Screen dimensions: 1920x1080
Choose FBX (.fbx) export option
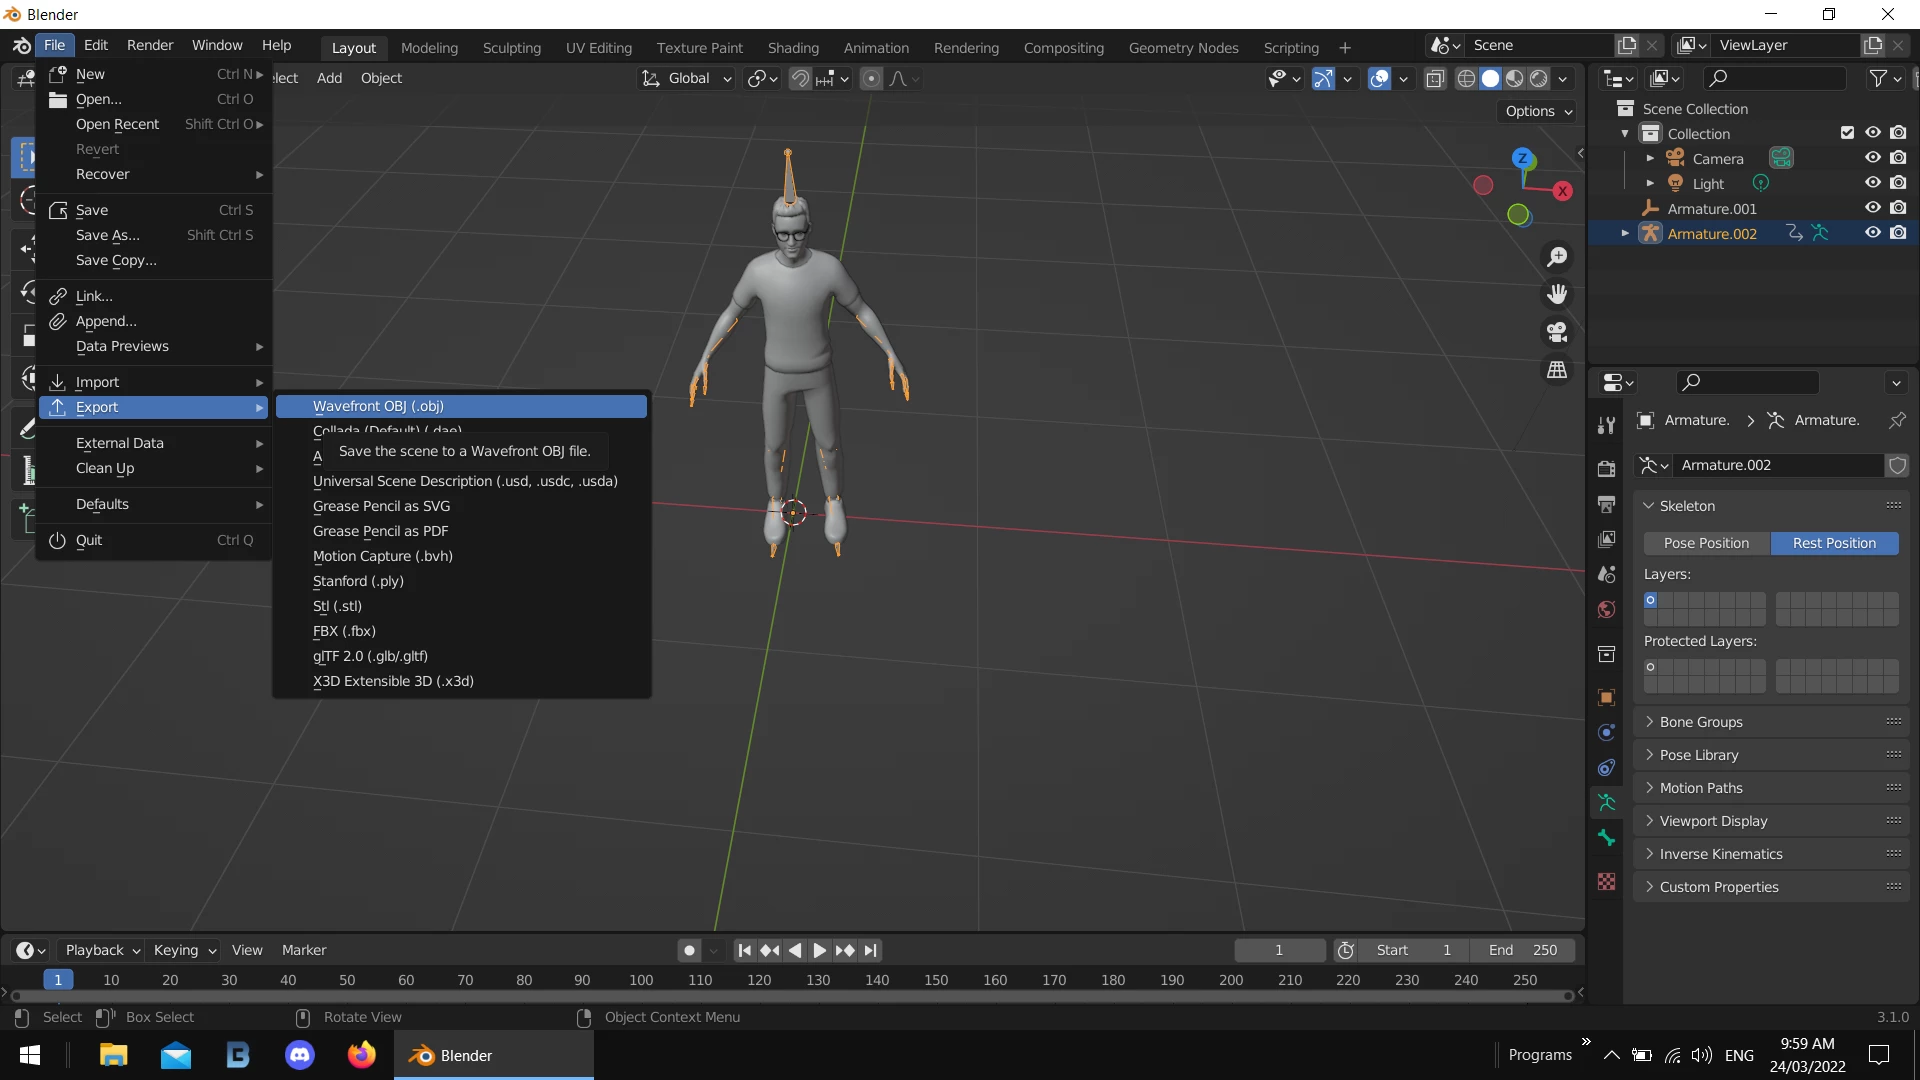pos(344,631)
